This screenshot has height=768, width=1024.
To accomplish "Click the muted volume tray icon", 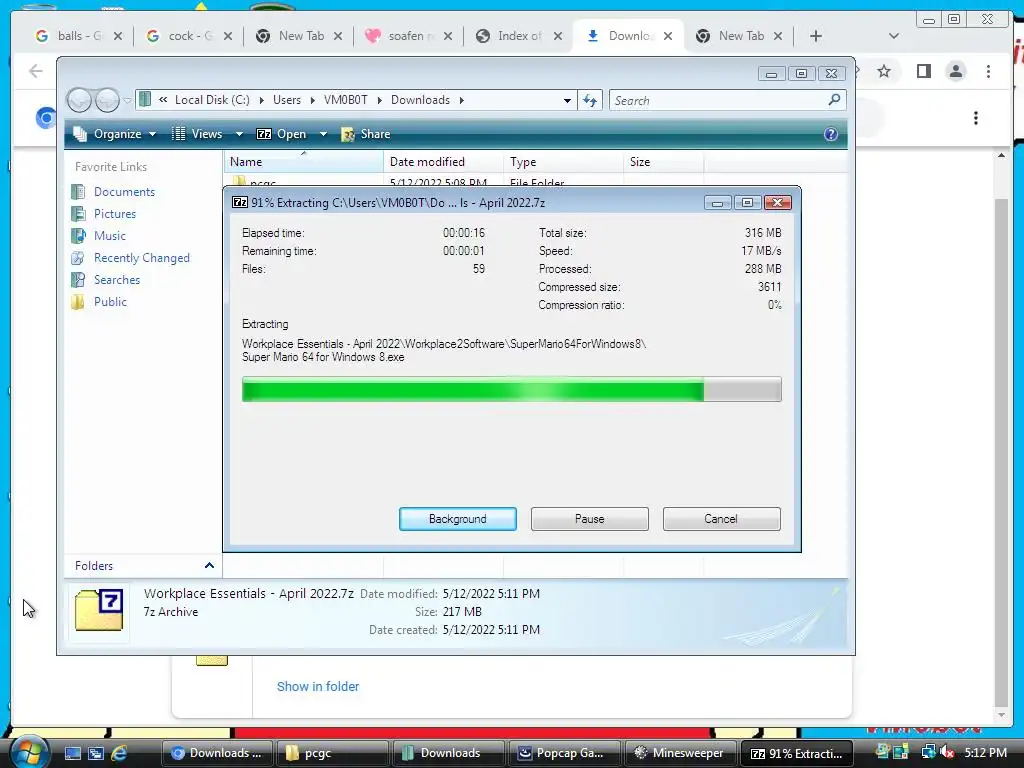I will pos(947,753).
